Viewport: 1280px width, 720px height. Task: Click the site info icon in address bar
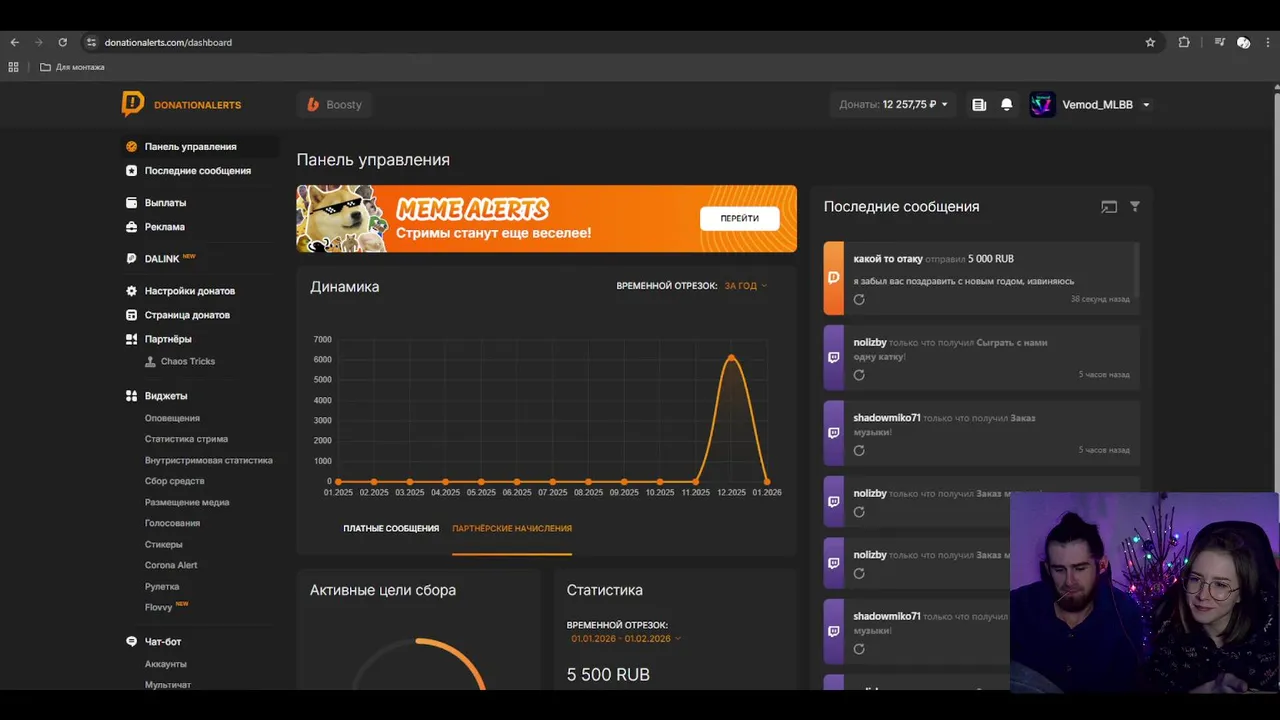tap(90, 42)
